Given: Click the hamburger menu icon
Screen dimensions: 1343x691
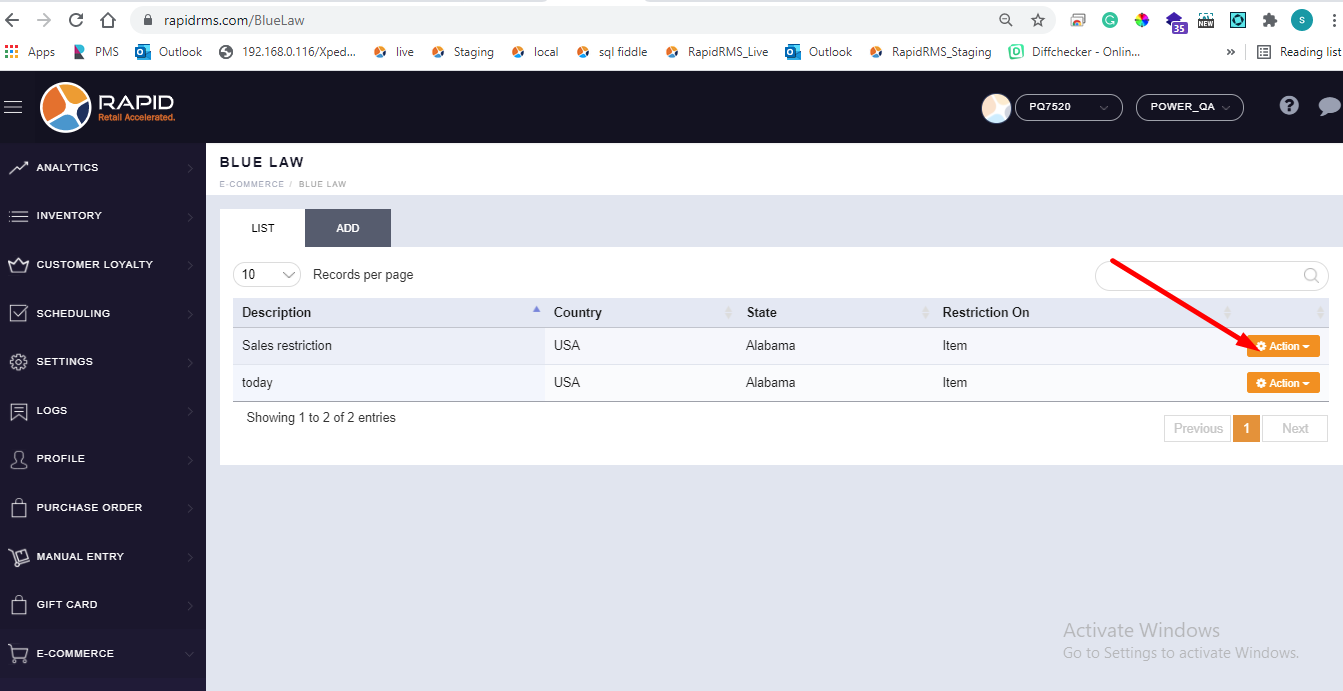Looking at the screenshot, I should (13, 107).
